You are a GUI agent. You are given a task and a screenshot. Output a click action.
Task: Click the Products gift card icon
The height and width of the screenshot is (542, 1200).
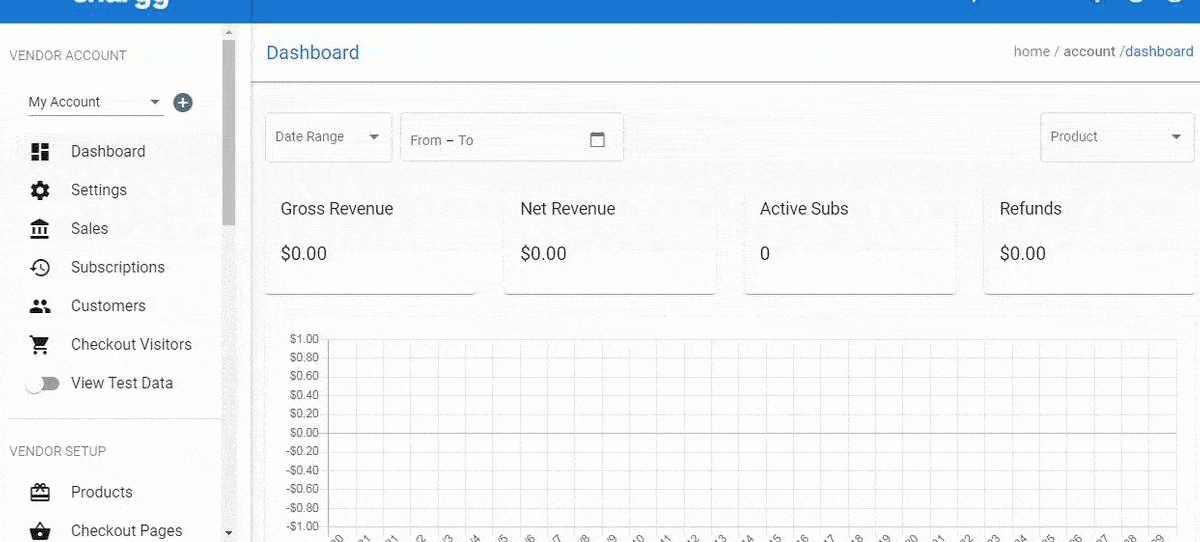tap(40, 492)
